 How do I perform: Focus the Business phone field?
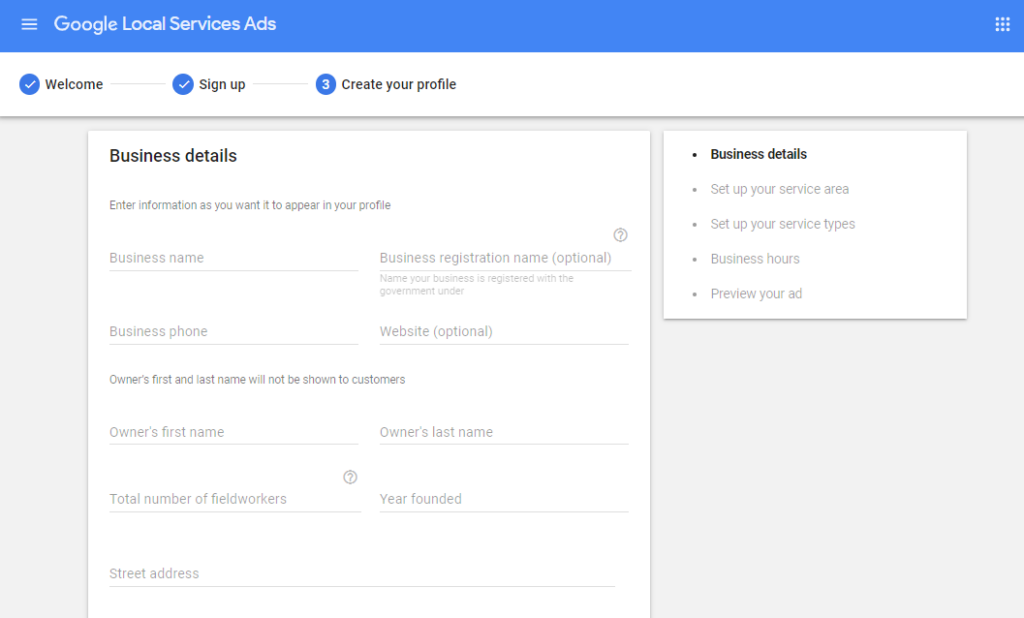234,331
